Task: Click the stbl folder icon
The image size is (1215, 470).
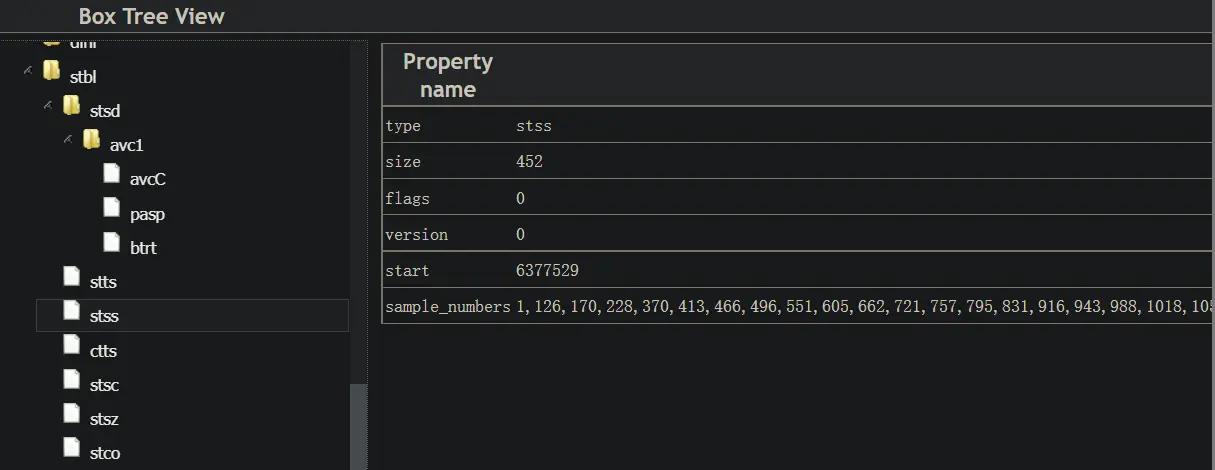Action: coord(51,72)
